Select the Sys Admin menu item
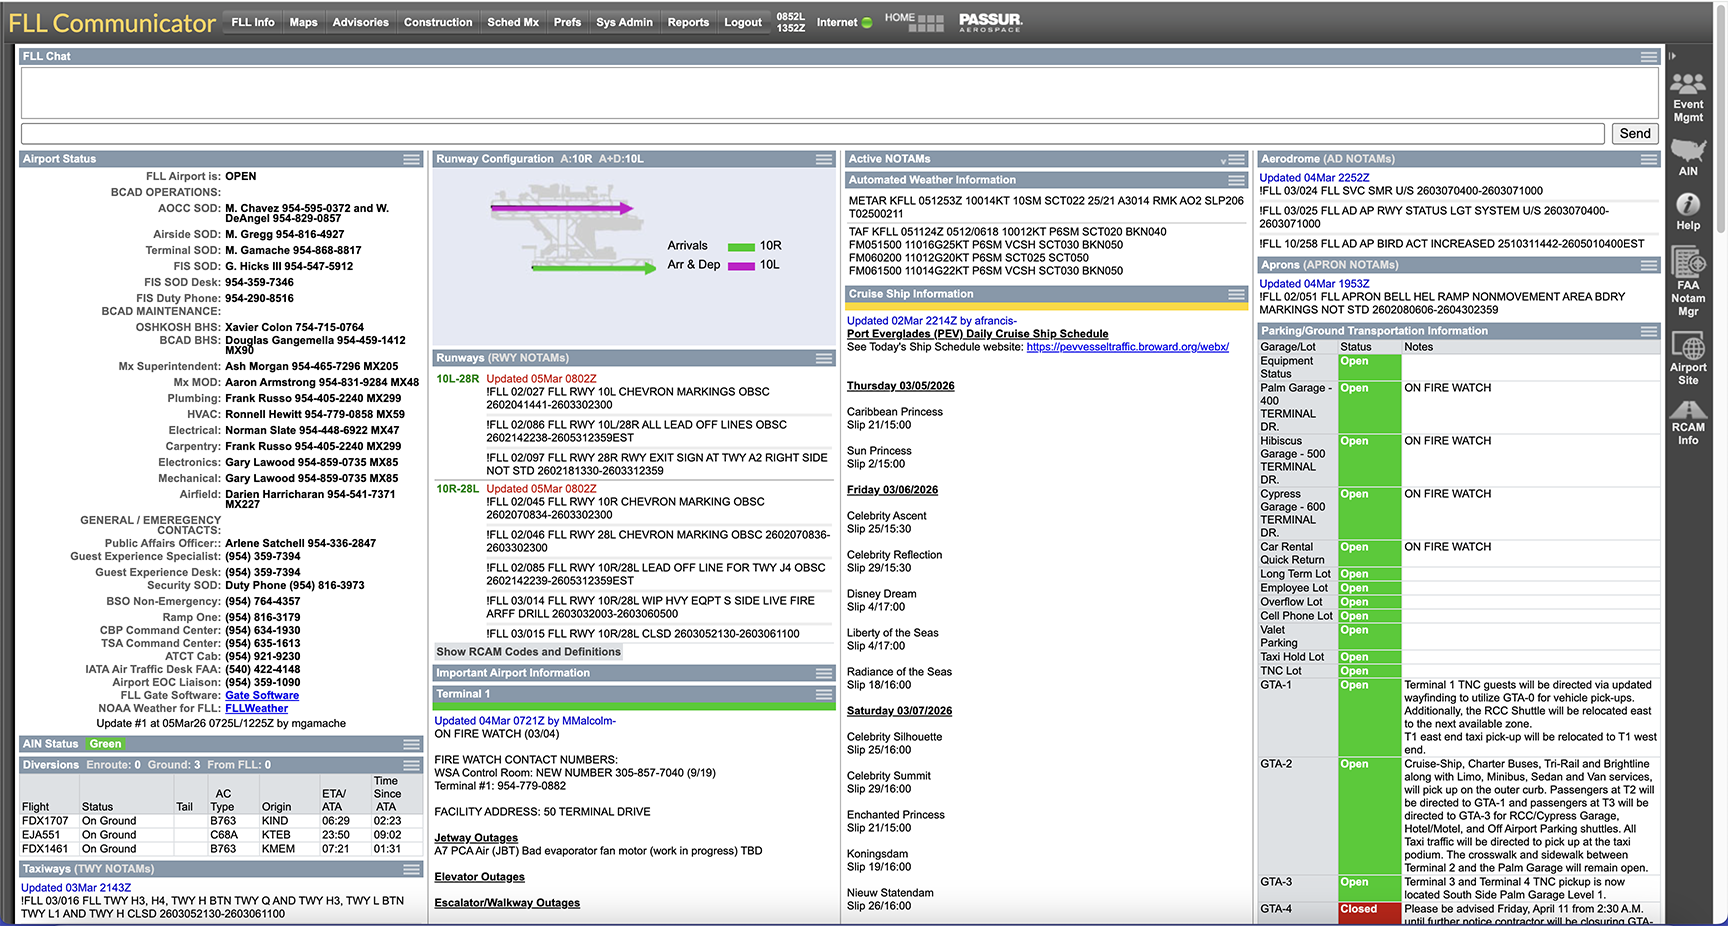 [x=624, y=22]
